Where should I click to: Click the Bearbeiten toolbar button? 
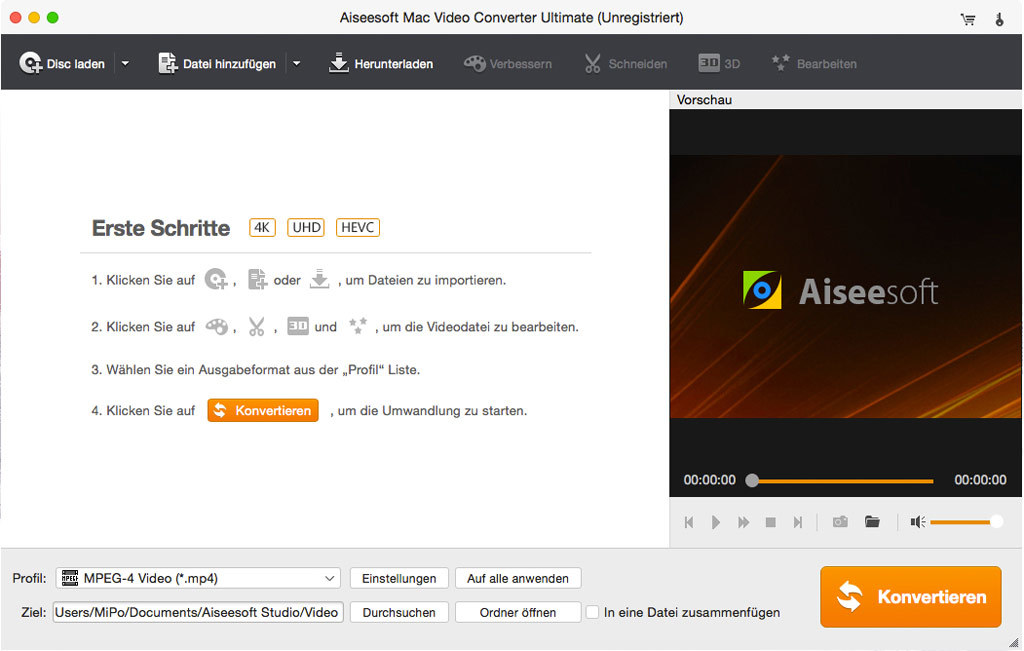click(x=814, y=63)
